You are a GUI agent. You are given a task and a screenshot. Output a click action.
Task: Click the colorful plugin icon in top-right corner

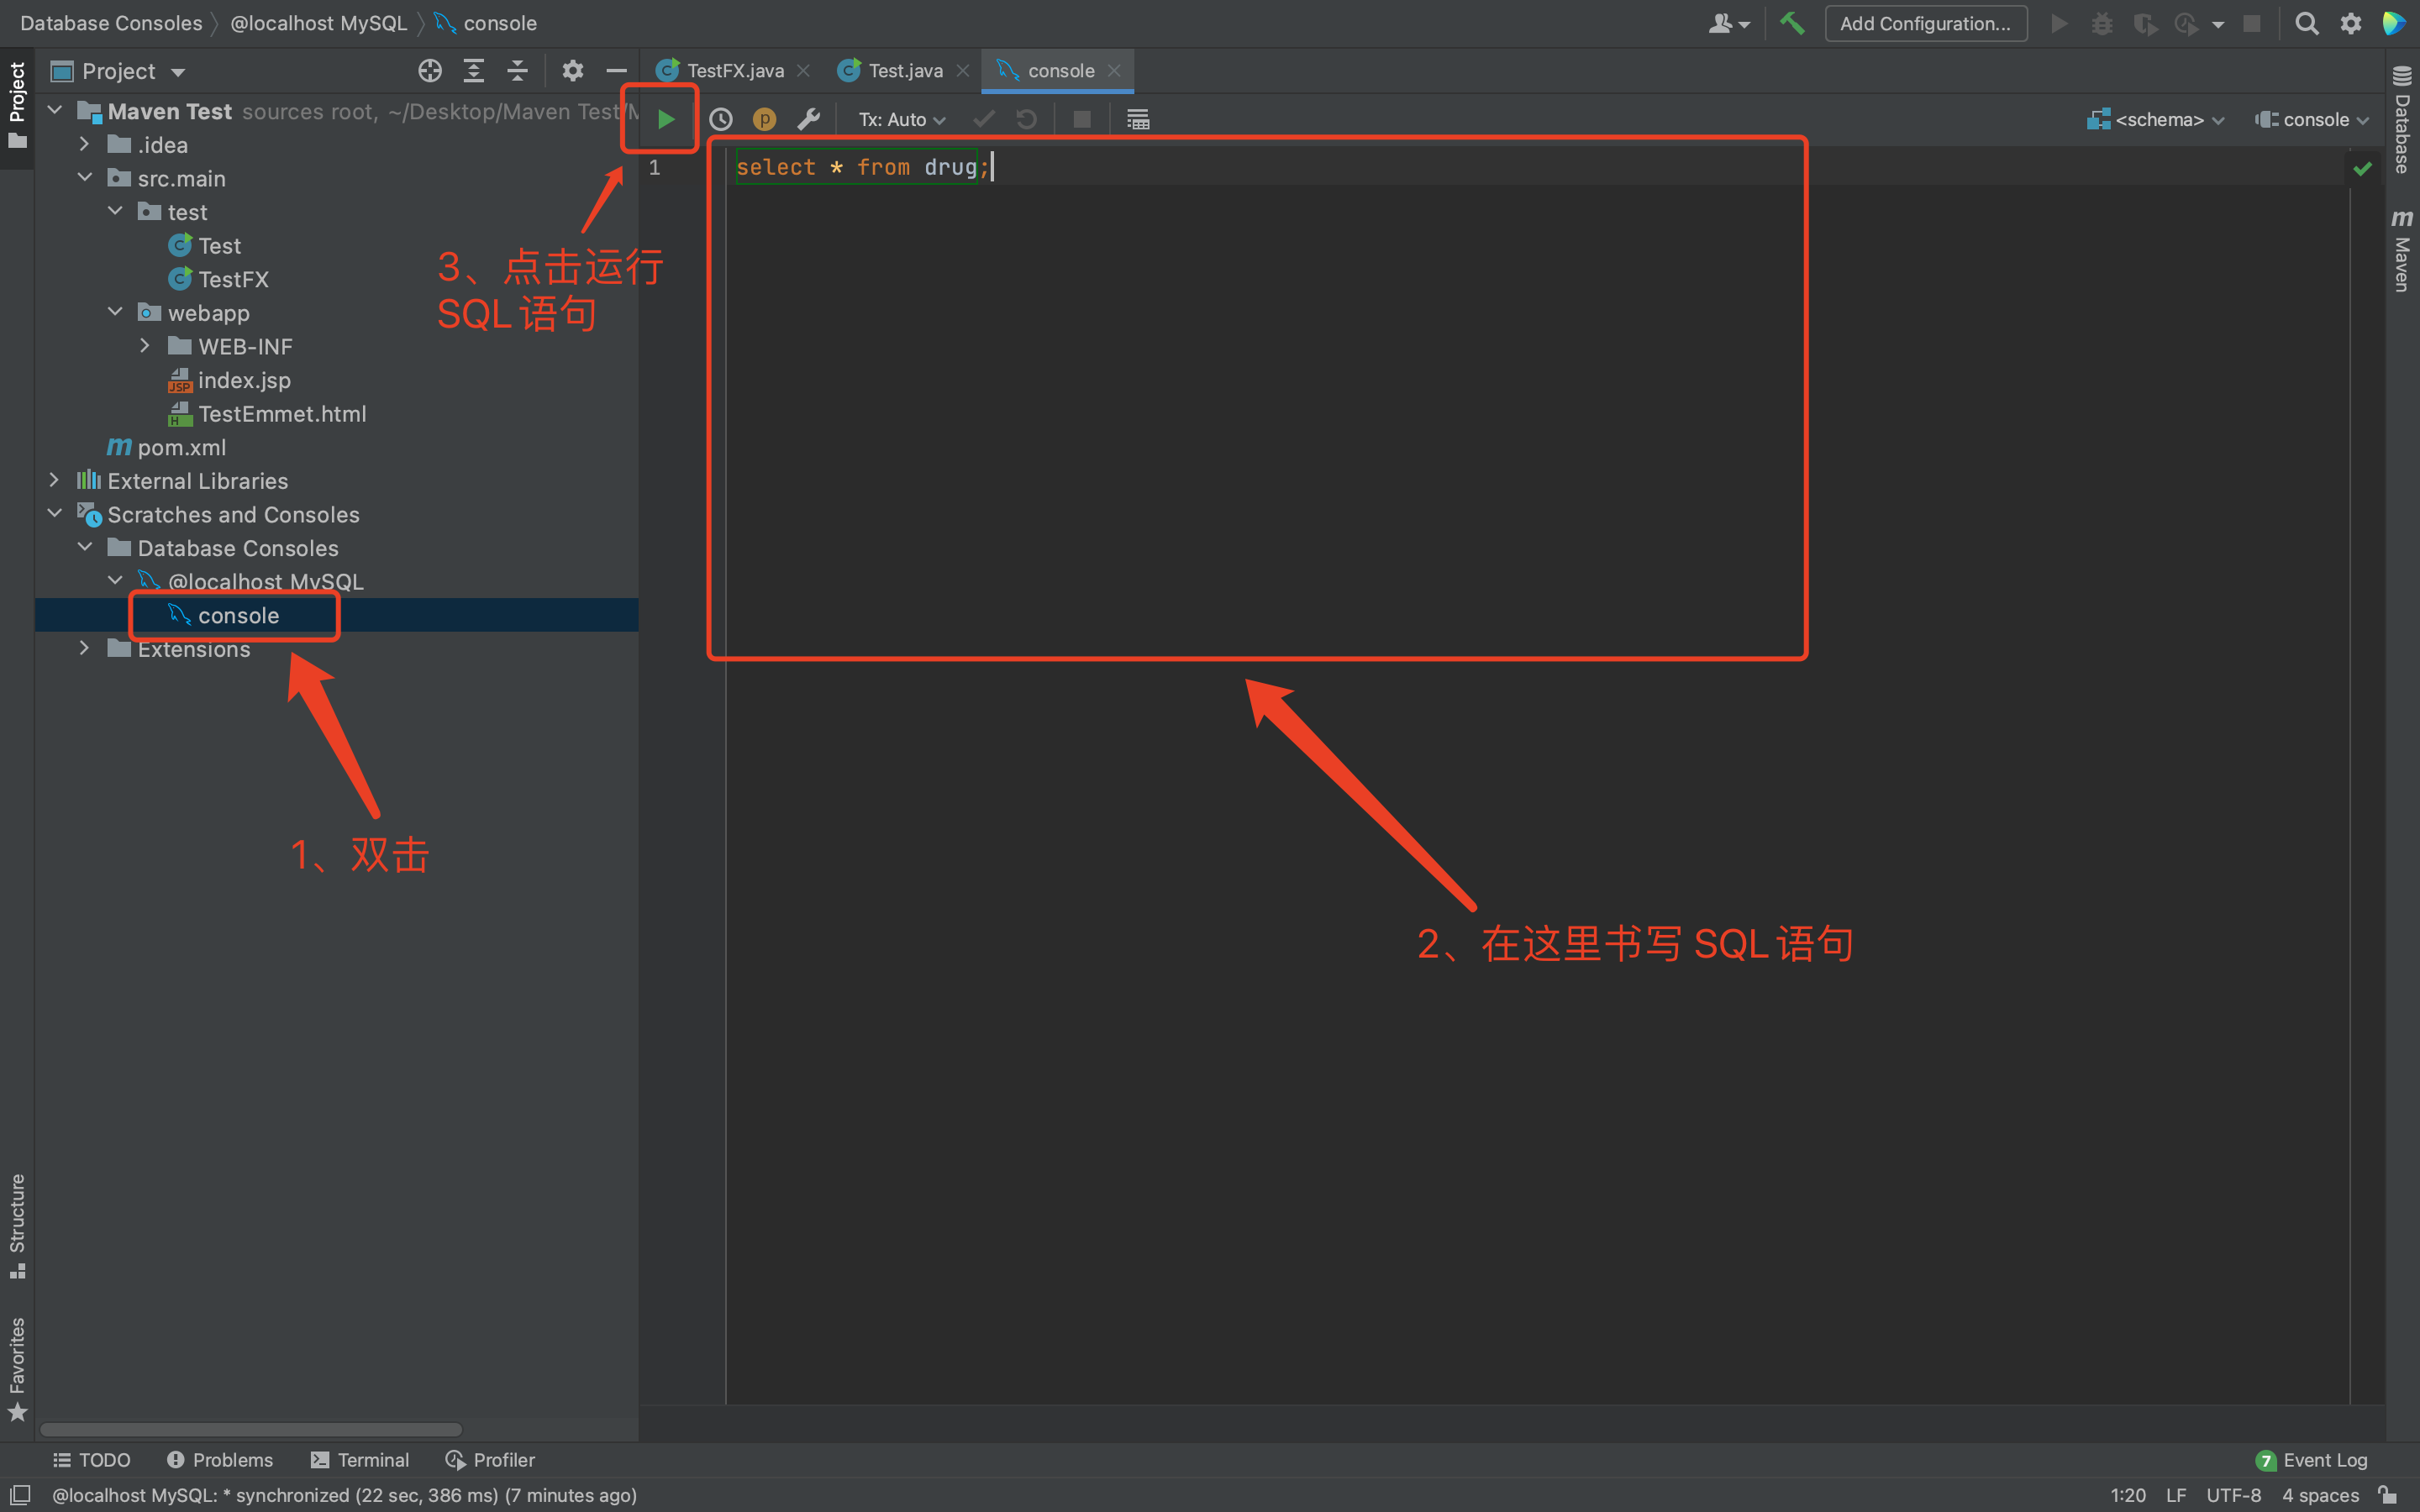tap(2395, 23)
